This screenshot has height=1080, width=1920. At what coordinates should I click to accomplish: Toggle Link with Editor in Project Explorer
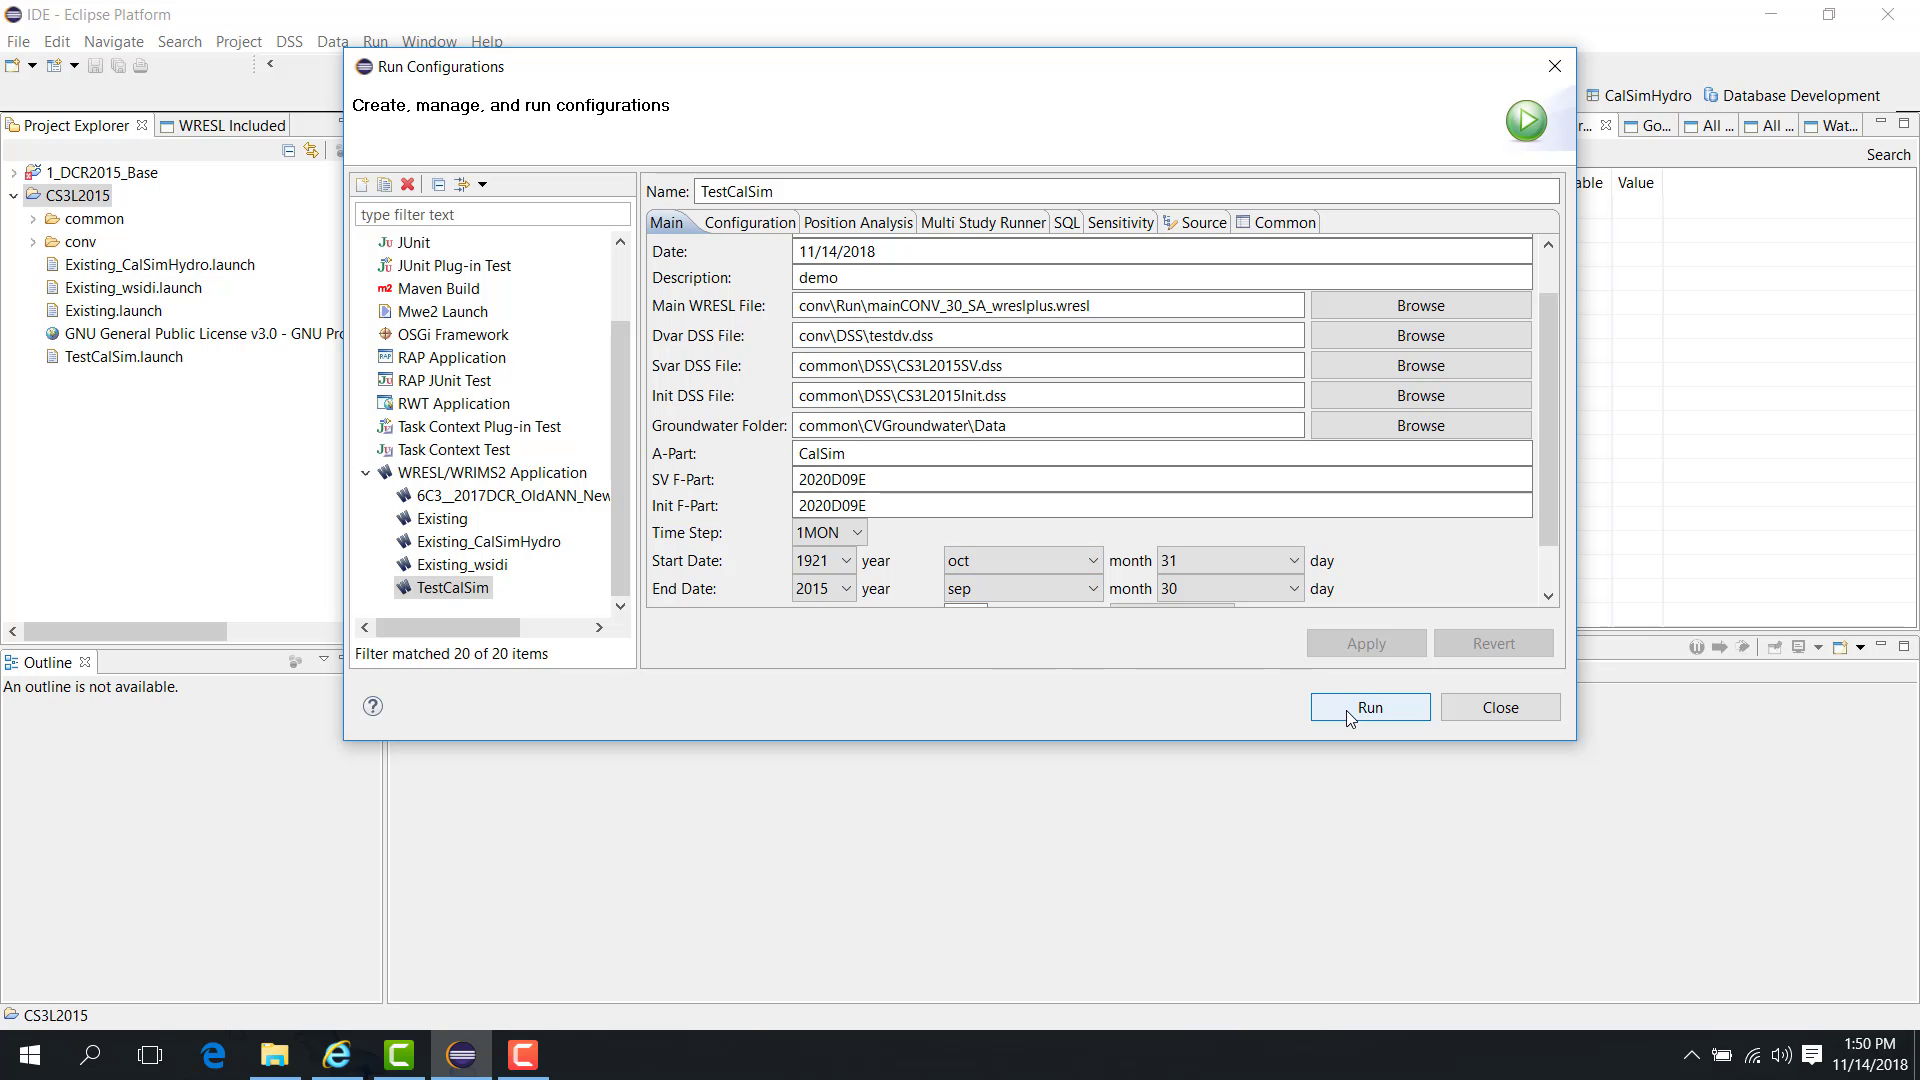(311, 150)
